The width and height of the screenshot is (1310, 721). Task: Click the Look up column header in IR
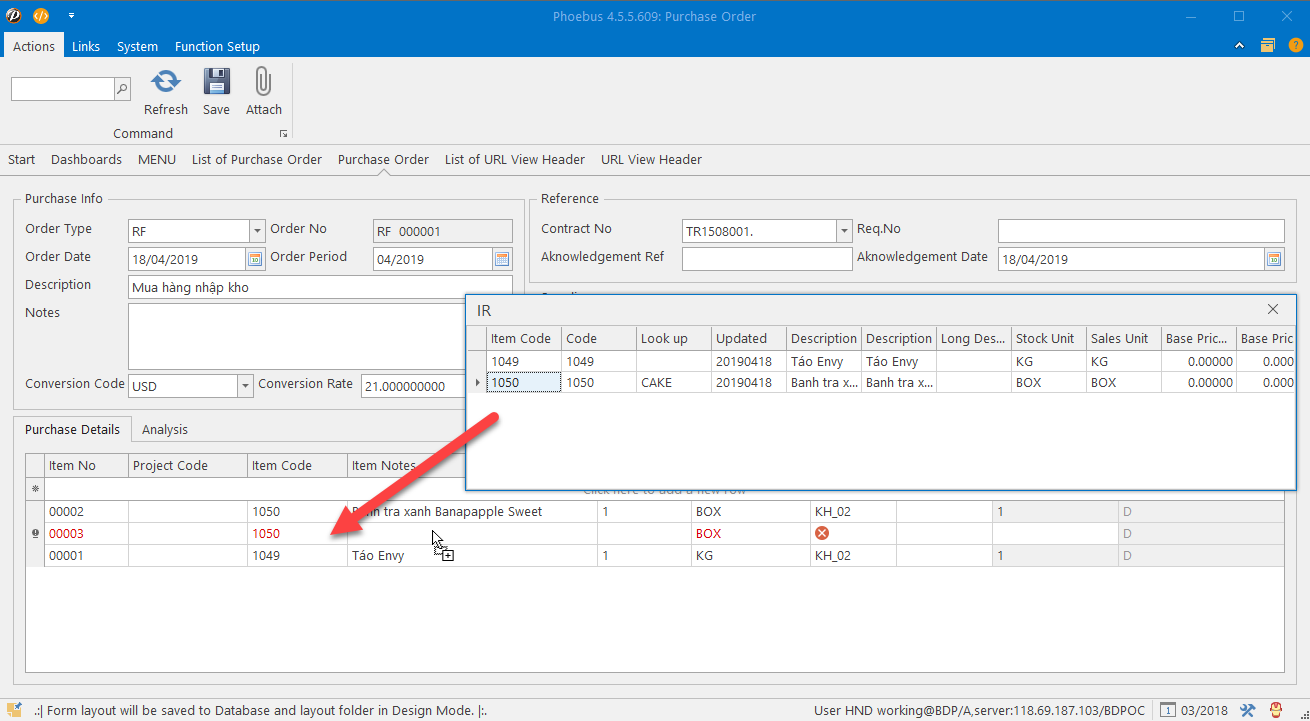tap(674, 338)
